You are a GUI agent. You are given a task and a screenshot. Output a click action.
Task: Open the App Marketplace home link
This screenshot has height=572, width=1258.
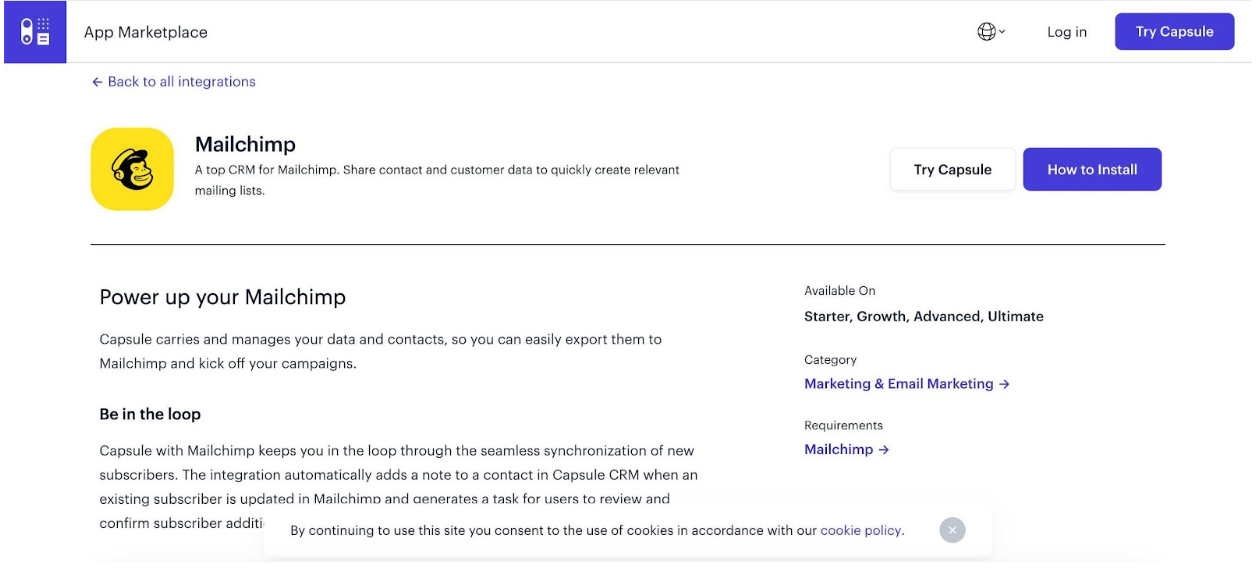tap(146, 32)
